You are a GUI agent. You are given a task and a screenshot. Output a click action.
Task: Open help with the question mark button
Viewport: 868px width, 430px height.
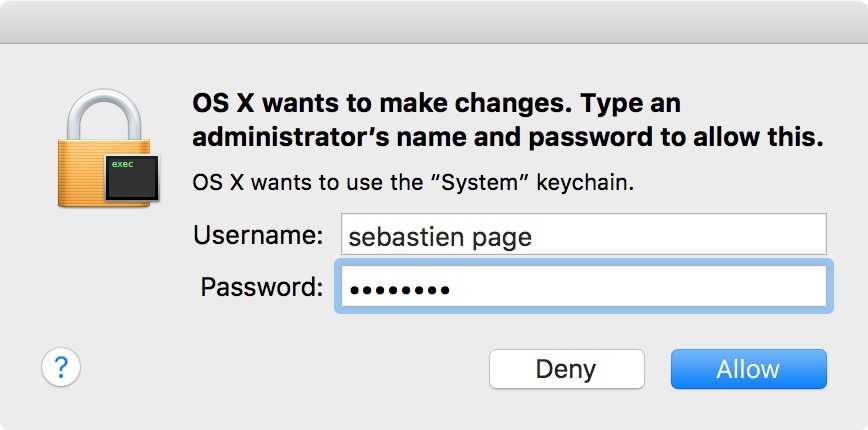click(60, 368)
